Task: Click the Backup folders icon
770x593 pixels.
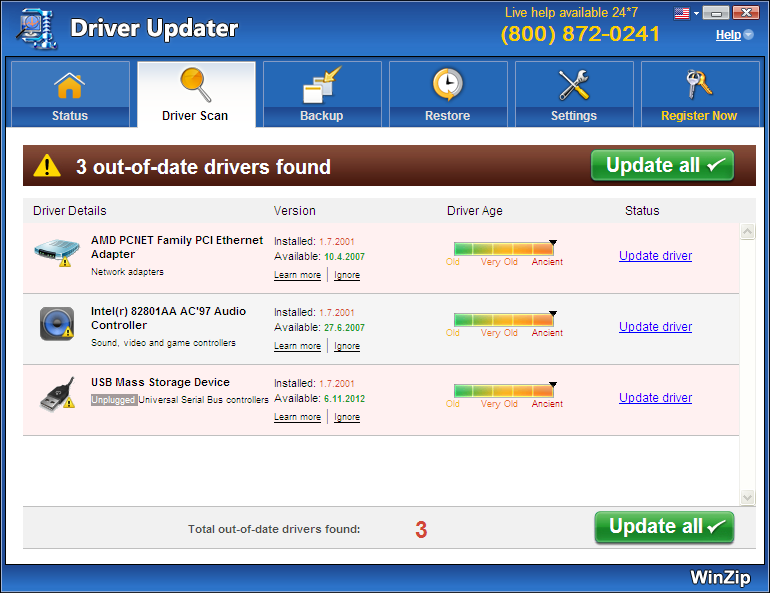Action: coord(322,84)
